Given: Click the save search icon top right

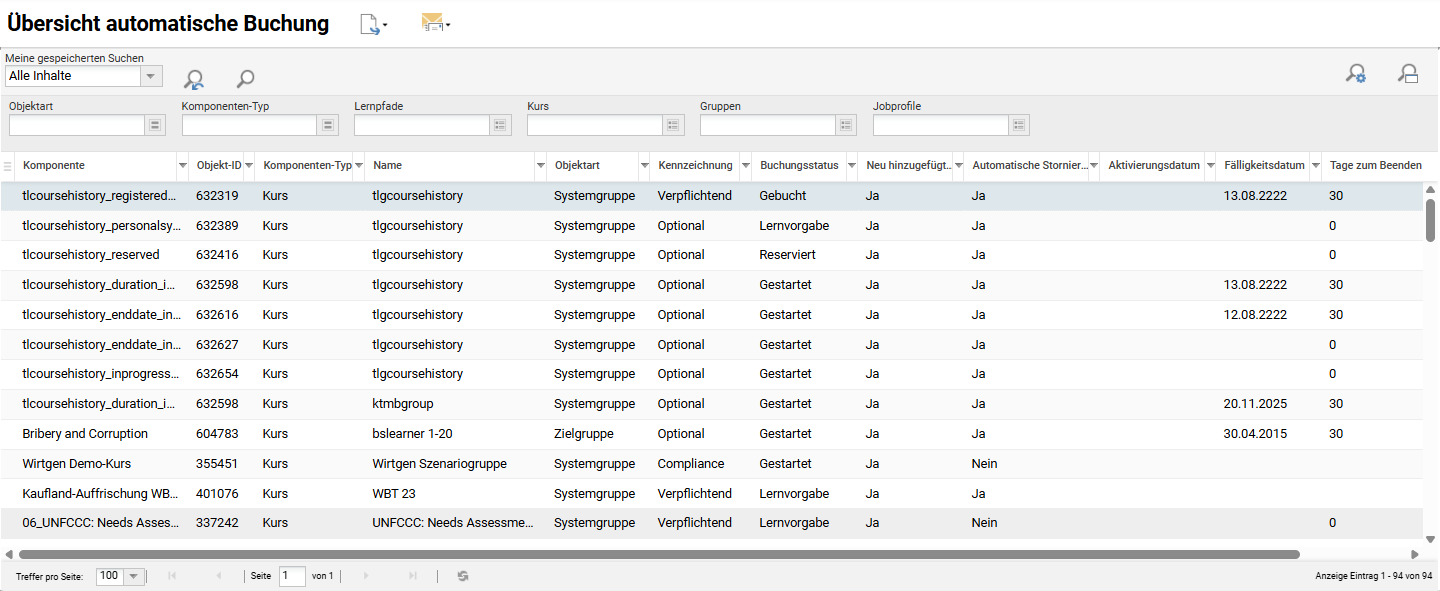Looking at the screenshot, I should tap(1408, 73).
